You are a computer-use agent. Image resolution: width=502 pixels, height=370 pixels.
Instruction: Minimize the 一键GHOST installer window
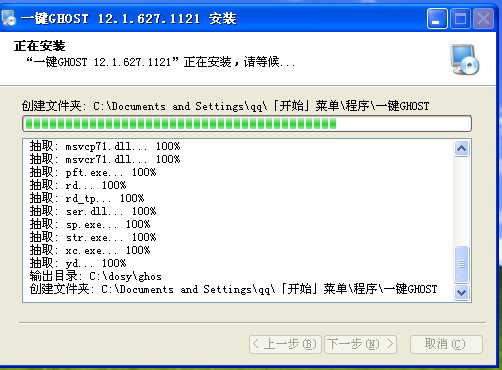pyautogui.click(x=437, y=19)
